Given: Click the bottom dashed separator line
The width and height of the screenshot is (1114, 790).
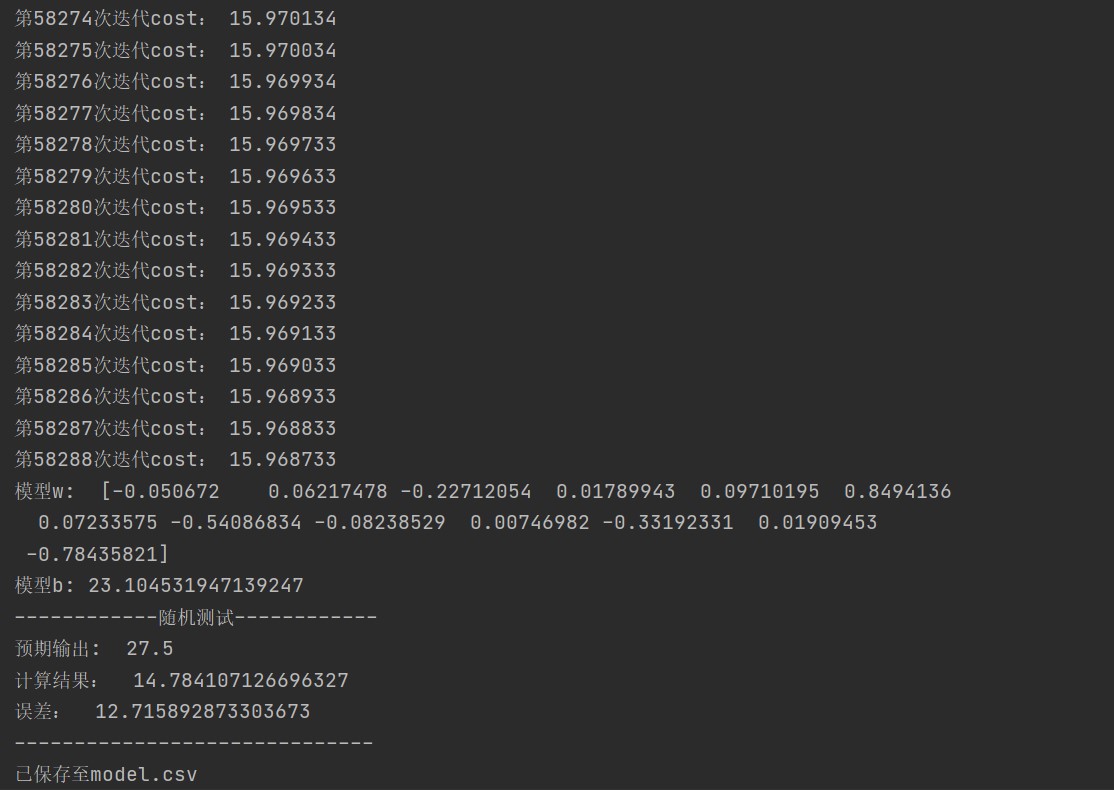Looking at the screenshot, I should click(193, 743).
